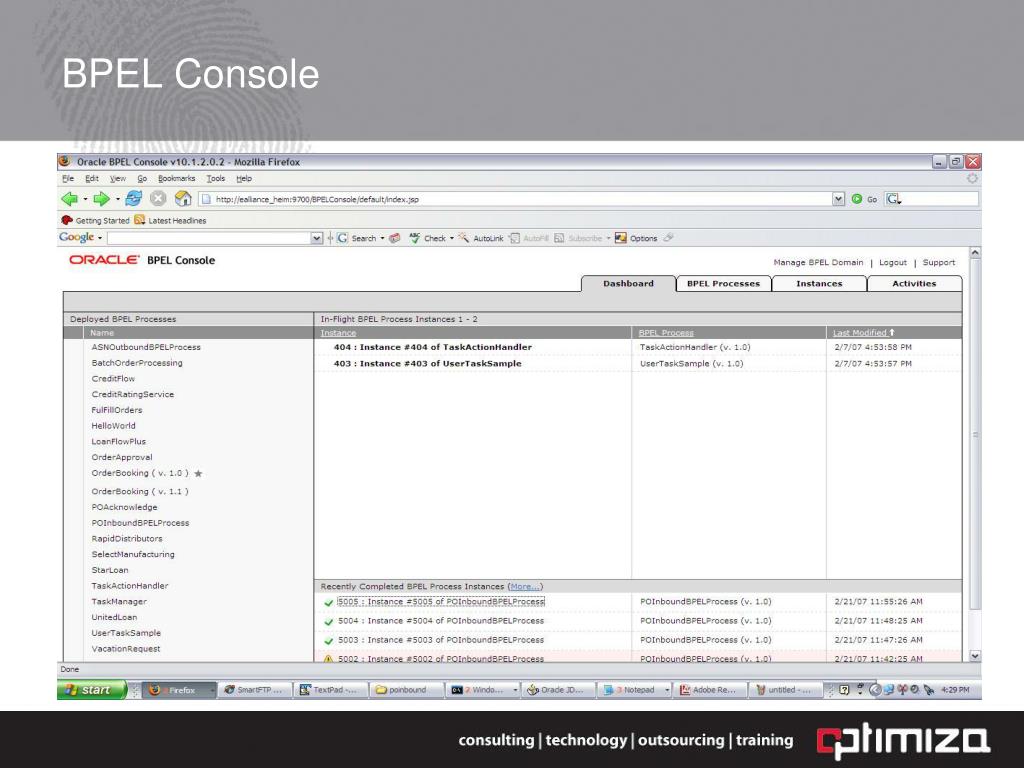Screen dimensions: 1024x768
Task: Sort by the BPEL Process column header
Action: point(666,333)
